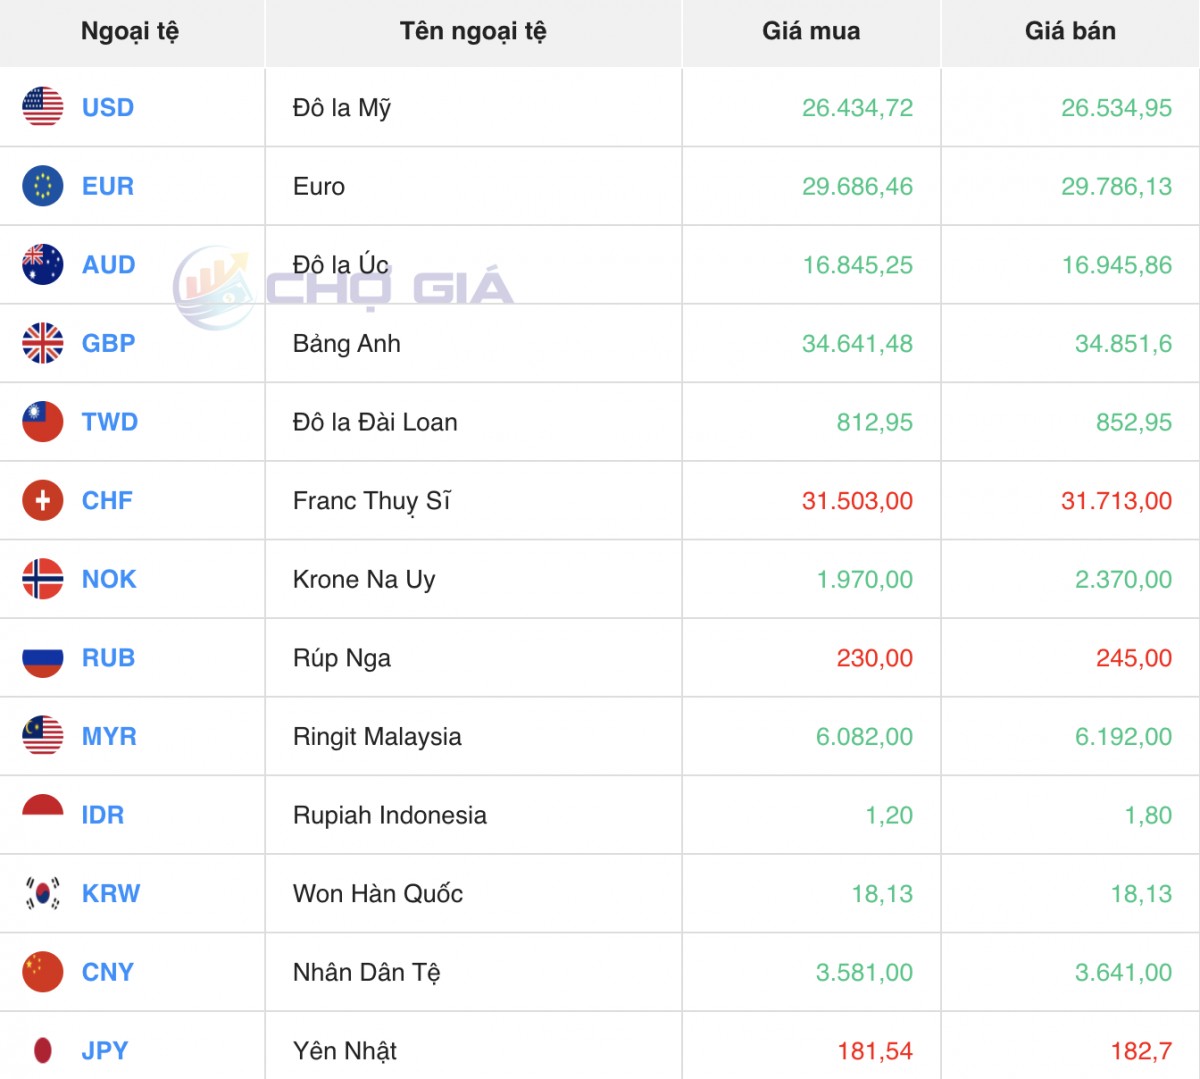Open the EUR currency link
This screenshot has width=1200, height=1079.
point(107,186)
